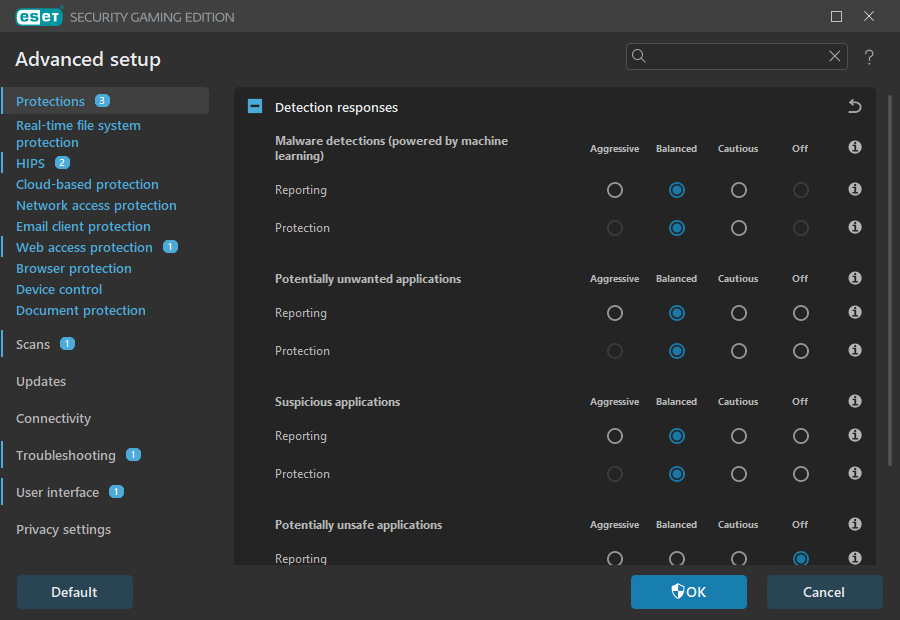Show info for Malware detections header

855,148
